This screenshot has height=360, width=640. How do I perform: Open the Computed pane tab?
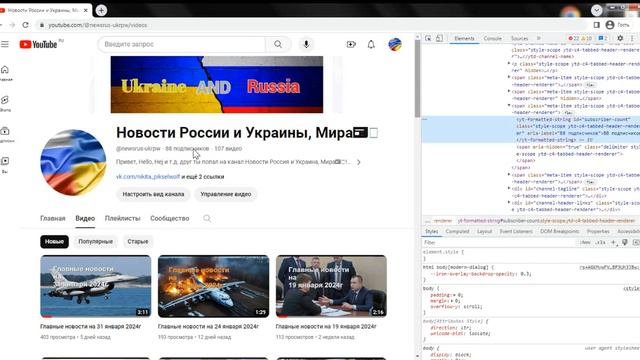pyautogui.click(x=457, y=231)
